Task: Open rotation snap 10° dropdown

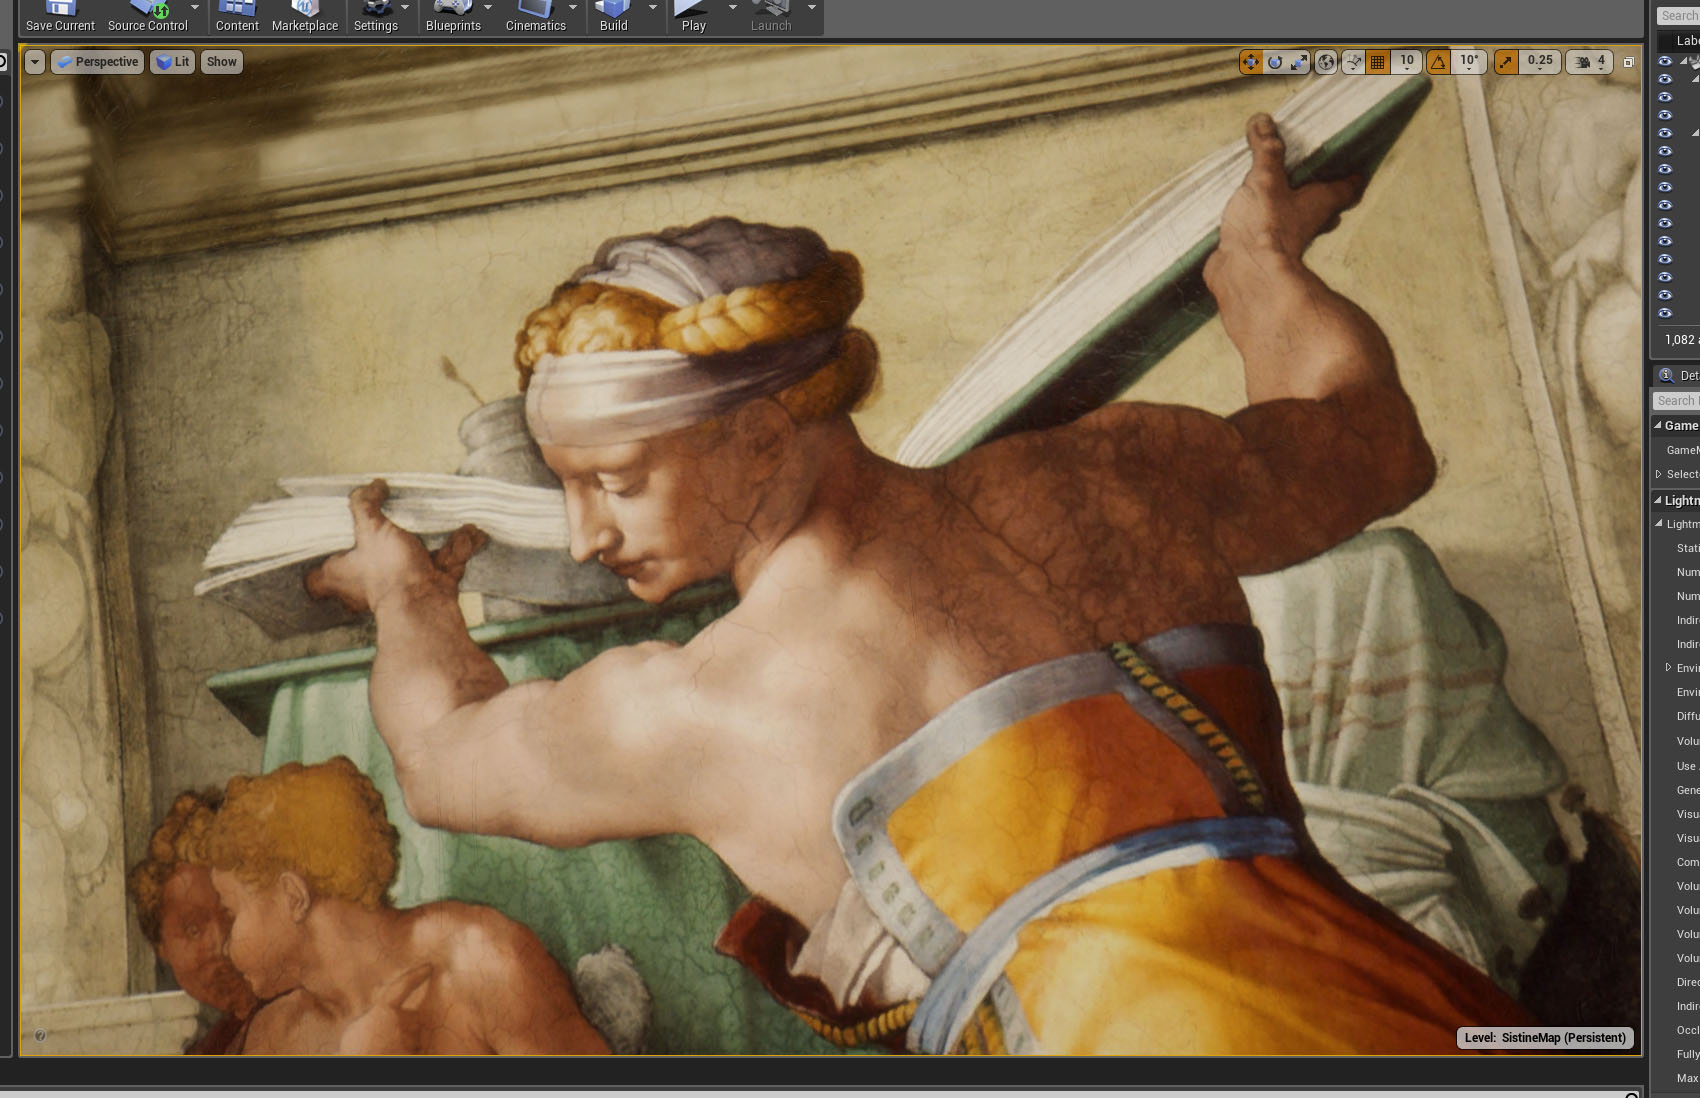Action: point(1468,62)
